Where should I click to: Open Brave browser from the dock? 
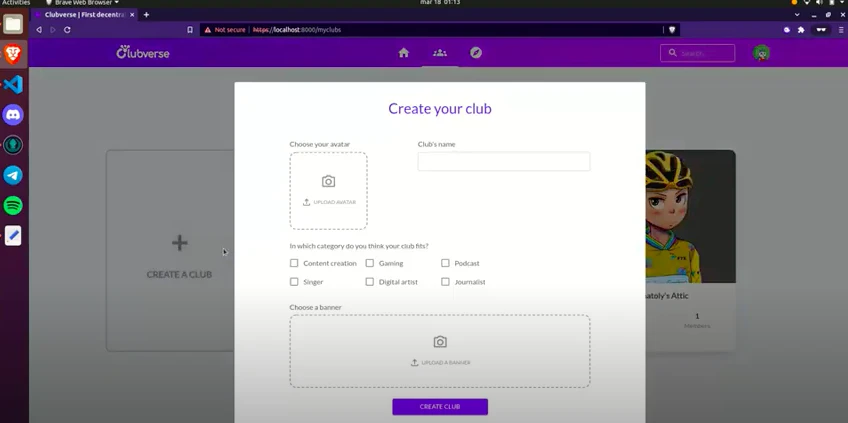click(x=12, y=54)
